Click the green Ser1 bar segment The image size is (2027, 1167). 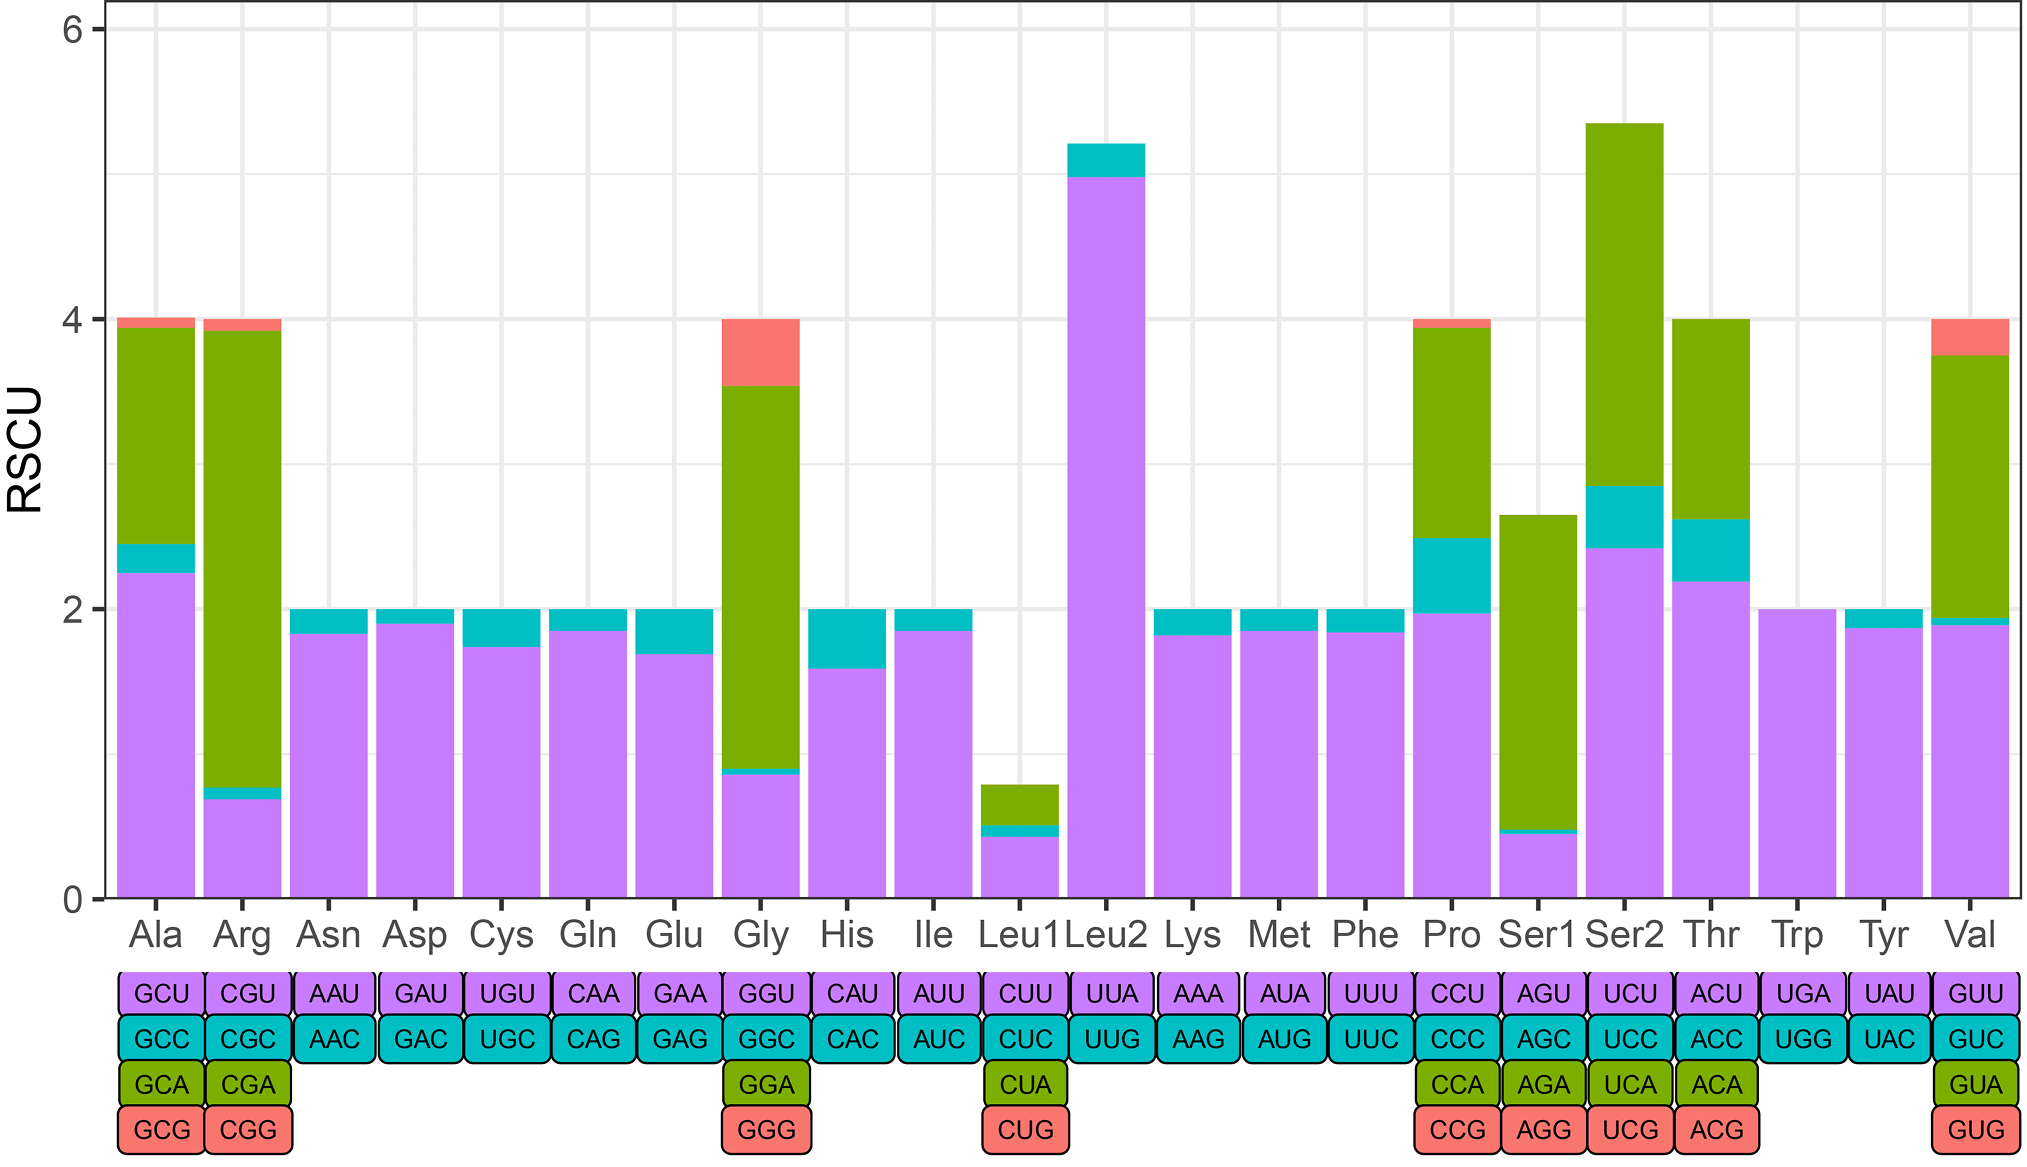coord(1538,672)
